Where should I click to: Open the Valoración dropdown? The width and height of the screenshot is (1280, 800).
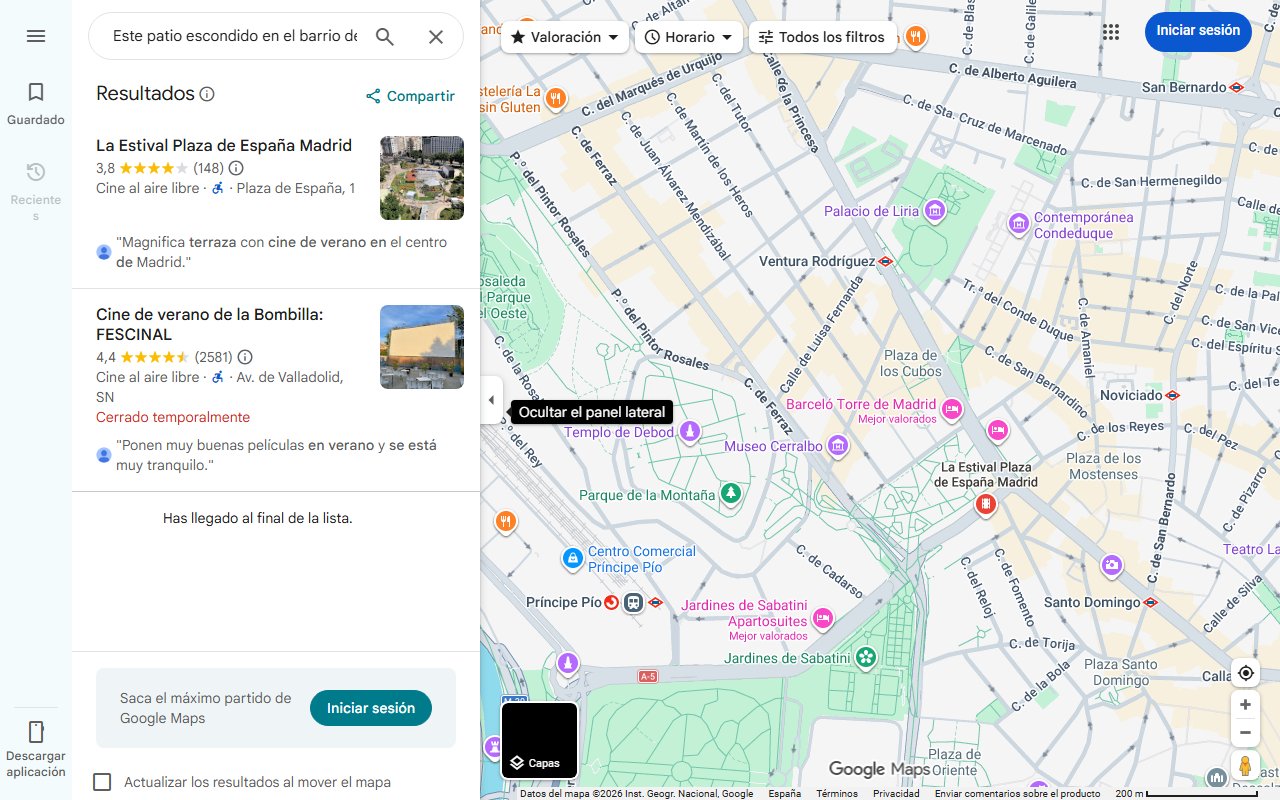[563, 36]
